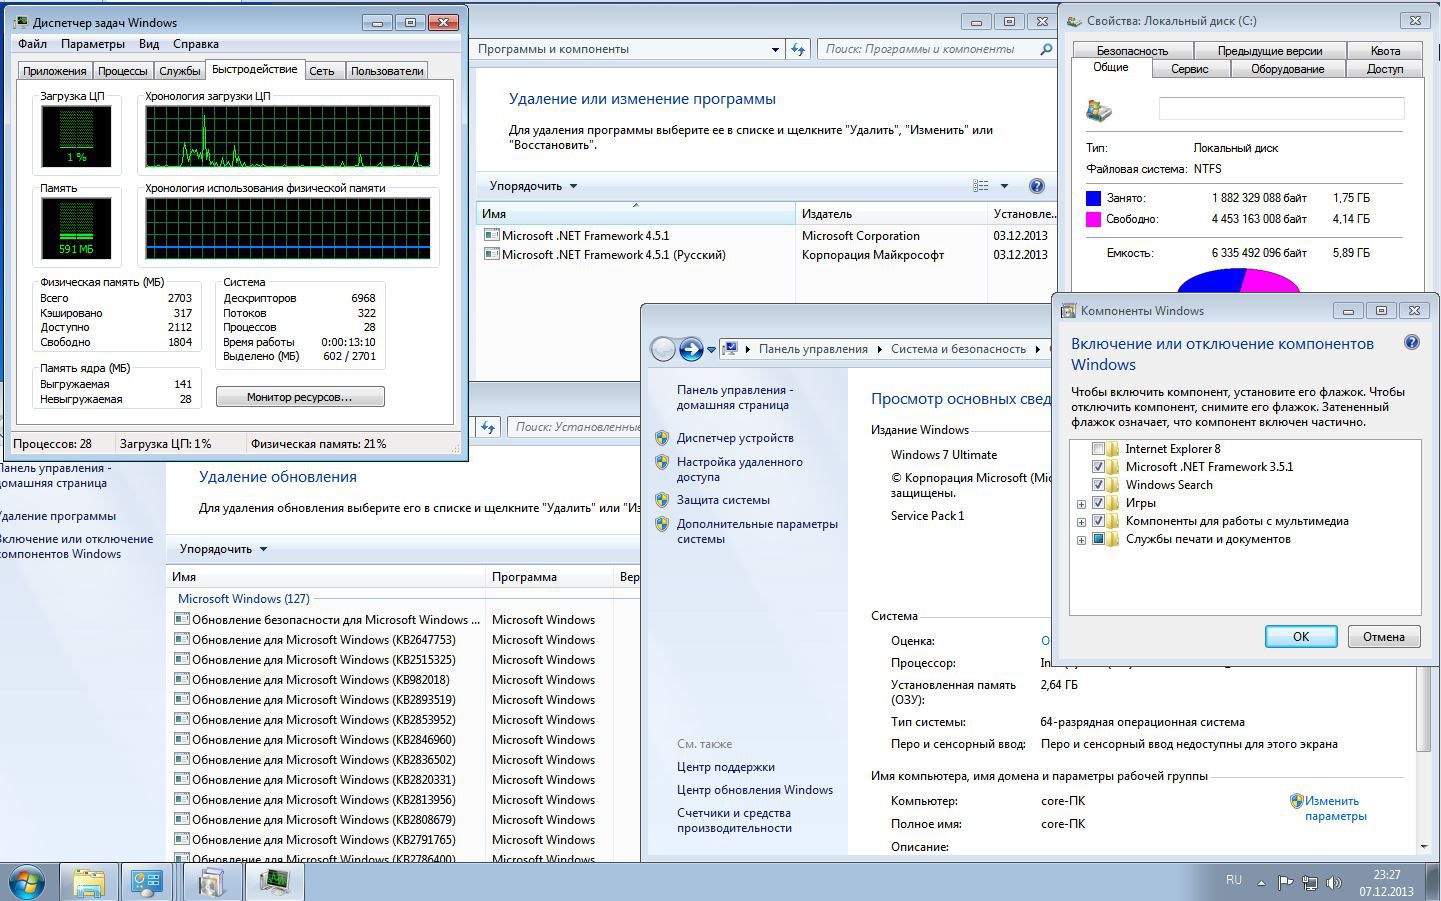This screenshot has height=901, width=1441.
Task: Open the Безопасность tab in disk properties
Action: [x=1132, y=51]
